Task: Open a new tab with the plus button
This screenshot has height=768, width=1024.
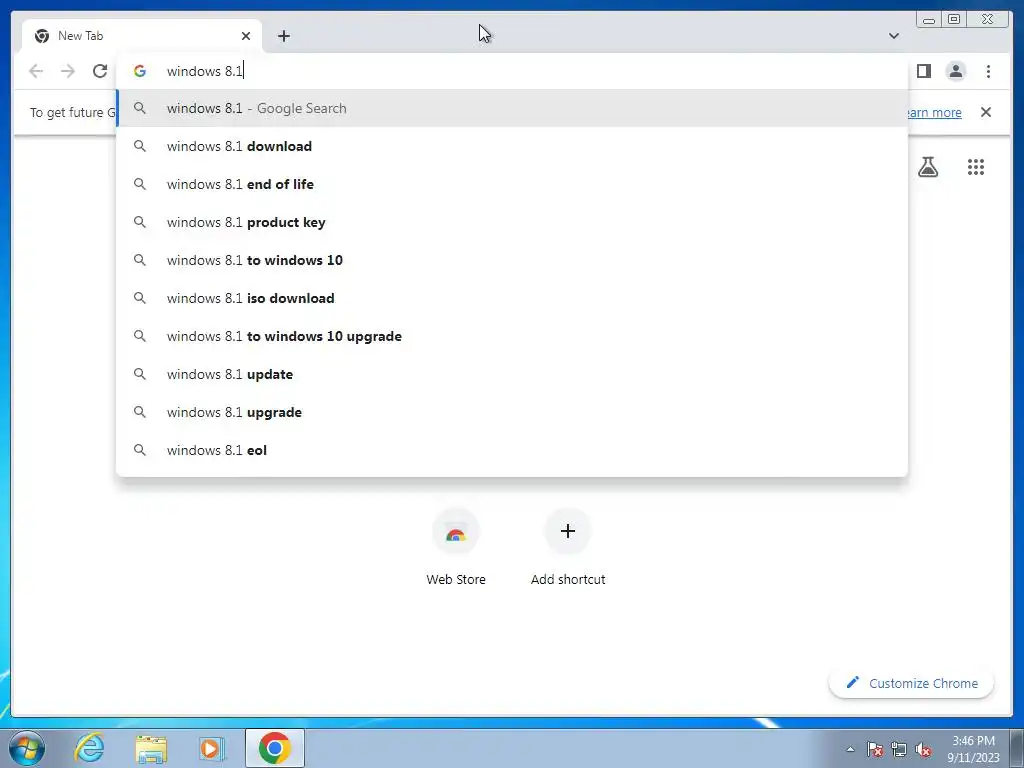Action: pyautogui.click(x=283, y=36)
